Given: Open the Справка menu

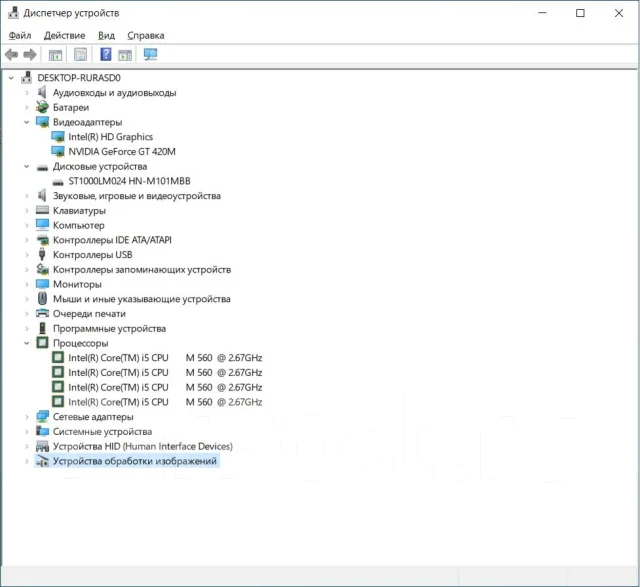Looking at the screenshot, I should (x=146, y=36).
